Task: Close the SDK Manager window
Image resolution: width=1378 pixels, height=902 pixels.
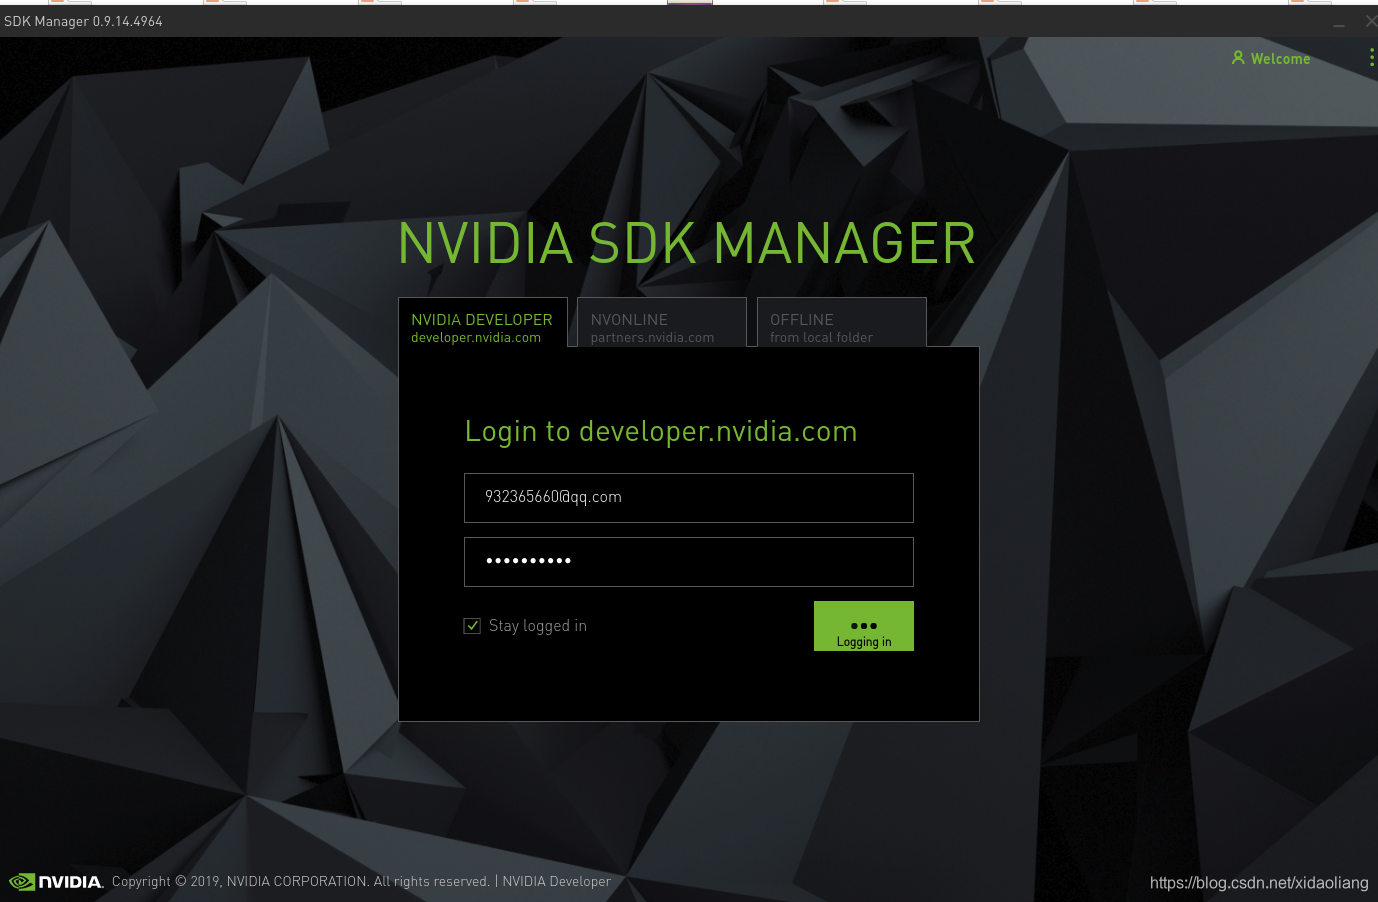Action: pos(1371,21)
